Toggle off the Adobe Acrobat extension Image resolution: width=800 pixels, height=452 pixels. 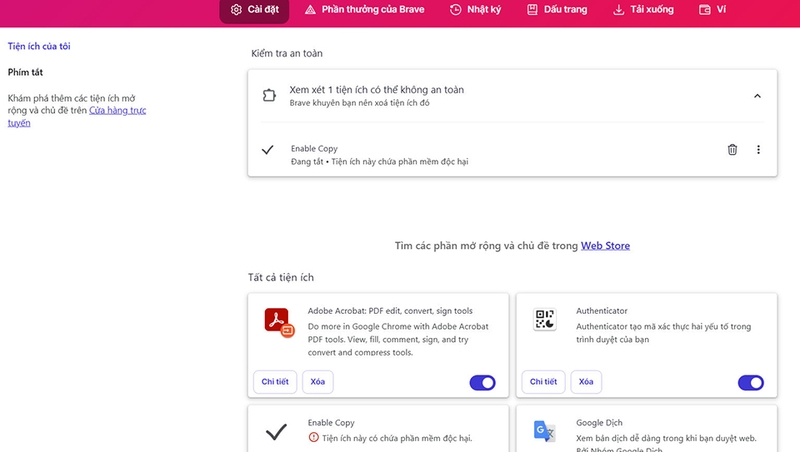[482, 383]
